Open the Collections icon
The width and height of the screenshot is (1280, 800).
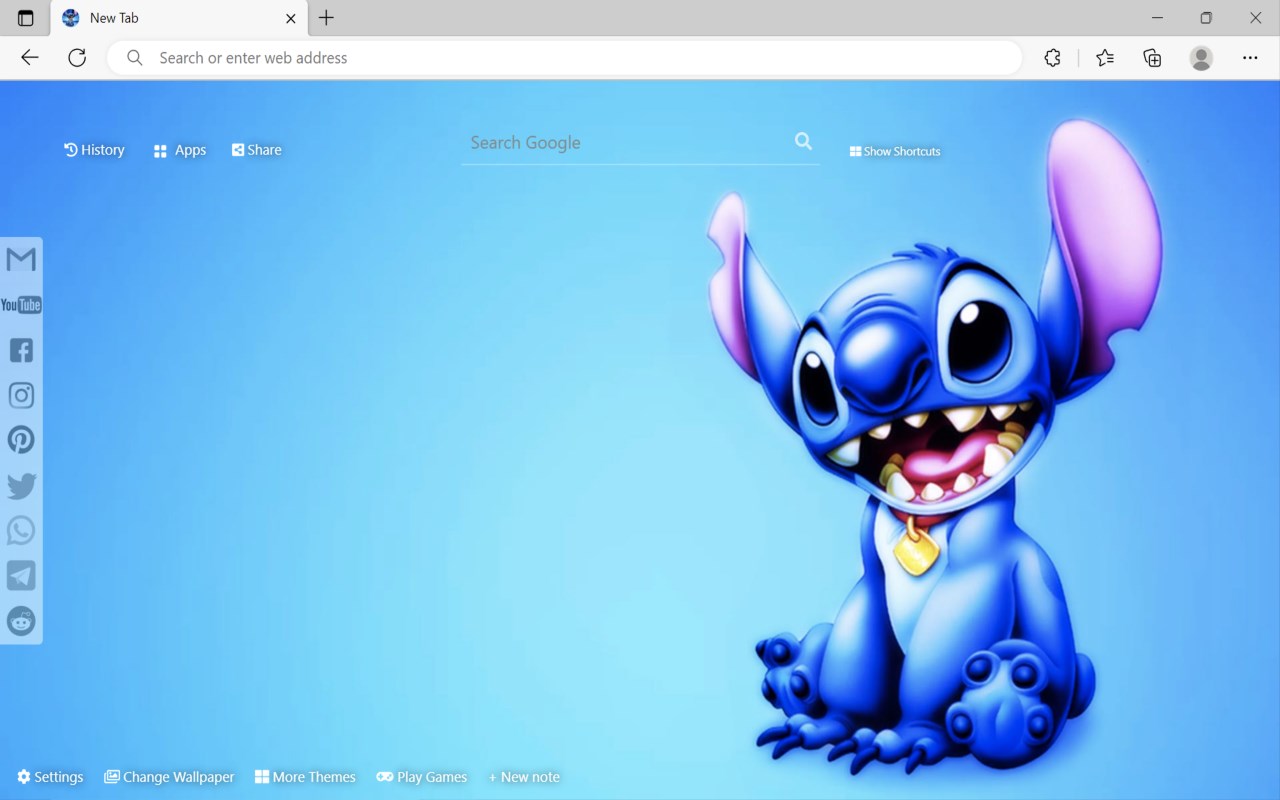click(1152, 58)
